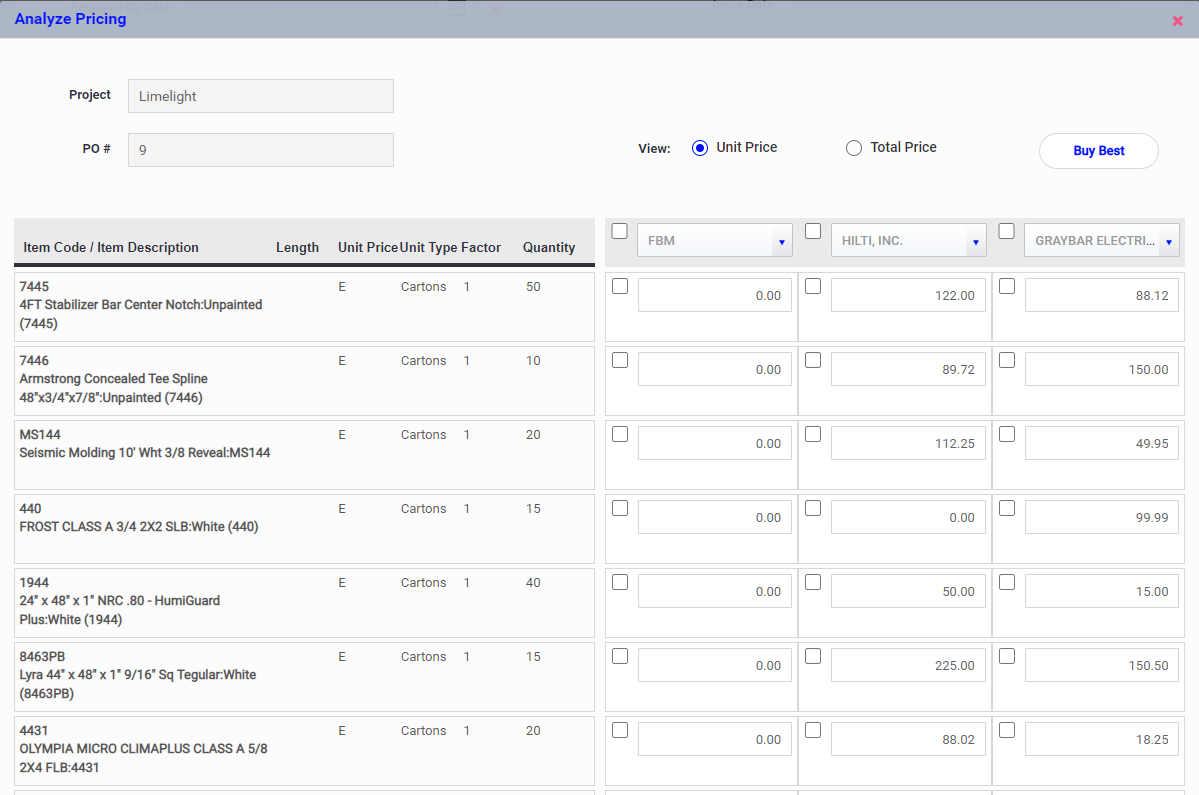Check the select-all box for HILTI, INC. column
The width and height of the screenshot is (1199, 795).
[813, 231]
